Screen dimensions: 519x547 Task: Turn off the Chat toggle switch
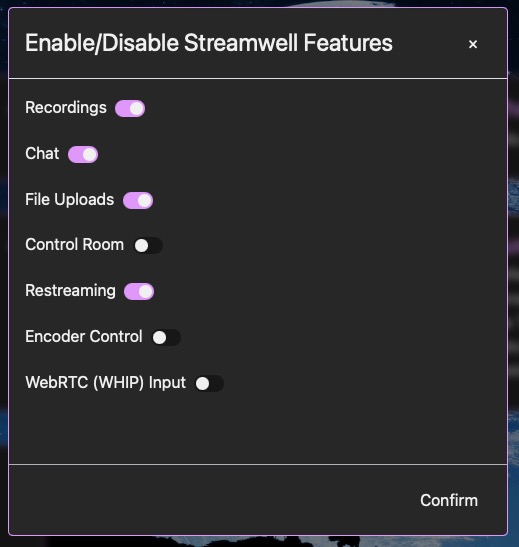coord(83,155)
